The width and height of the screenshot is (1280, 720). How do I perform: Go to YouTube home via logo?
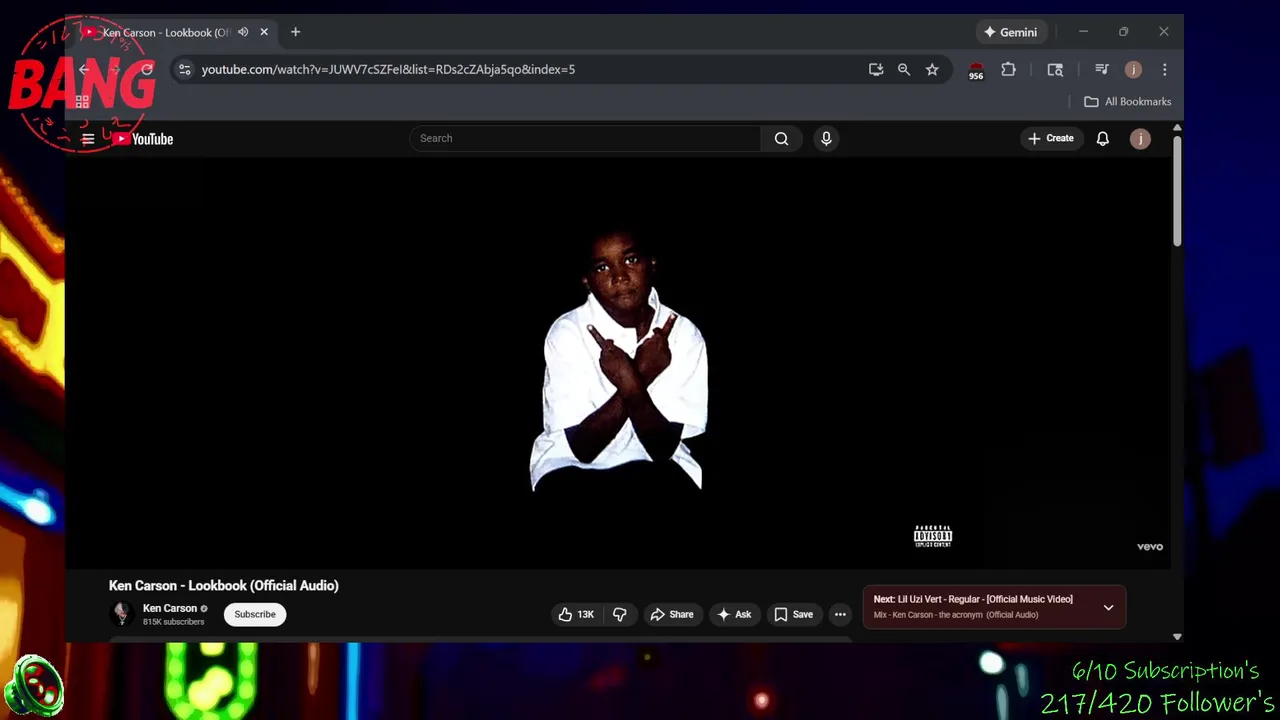(x=143, y=139)
